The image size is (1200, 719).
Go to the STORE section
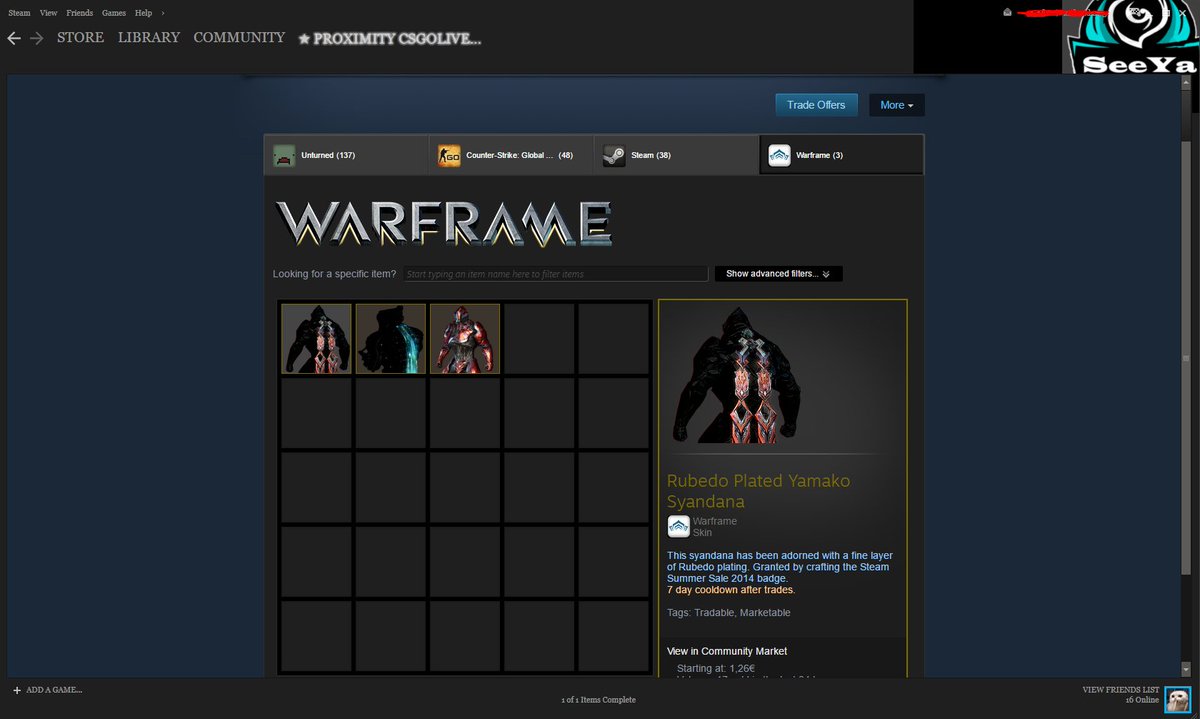tap(80, 38)
